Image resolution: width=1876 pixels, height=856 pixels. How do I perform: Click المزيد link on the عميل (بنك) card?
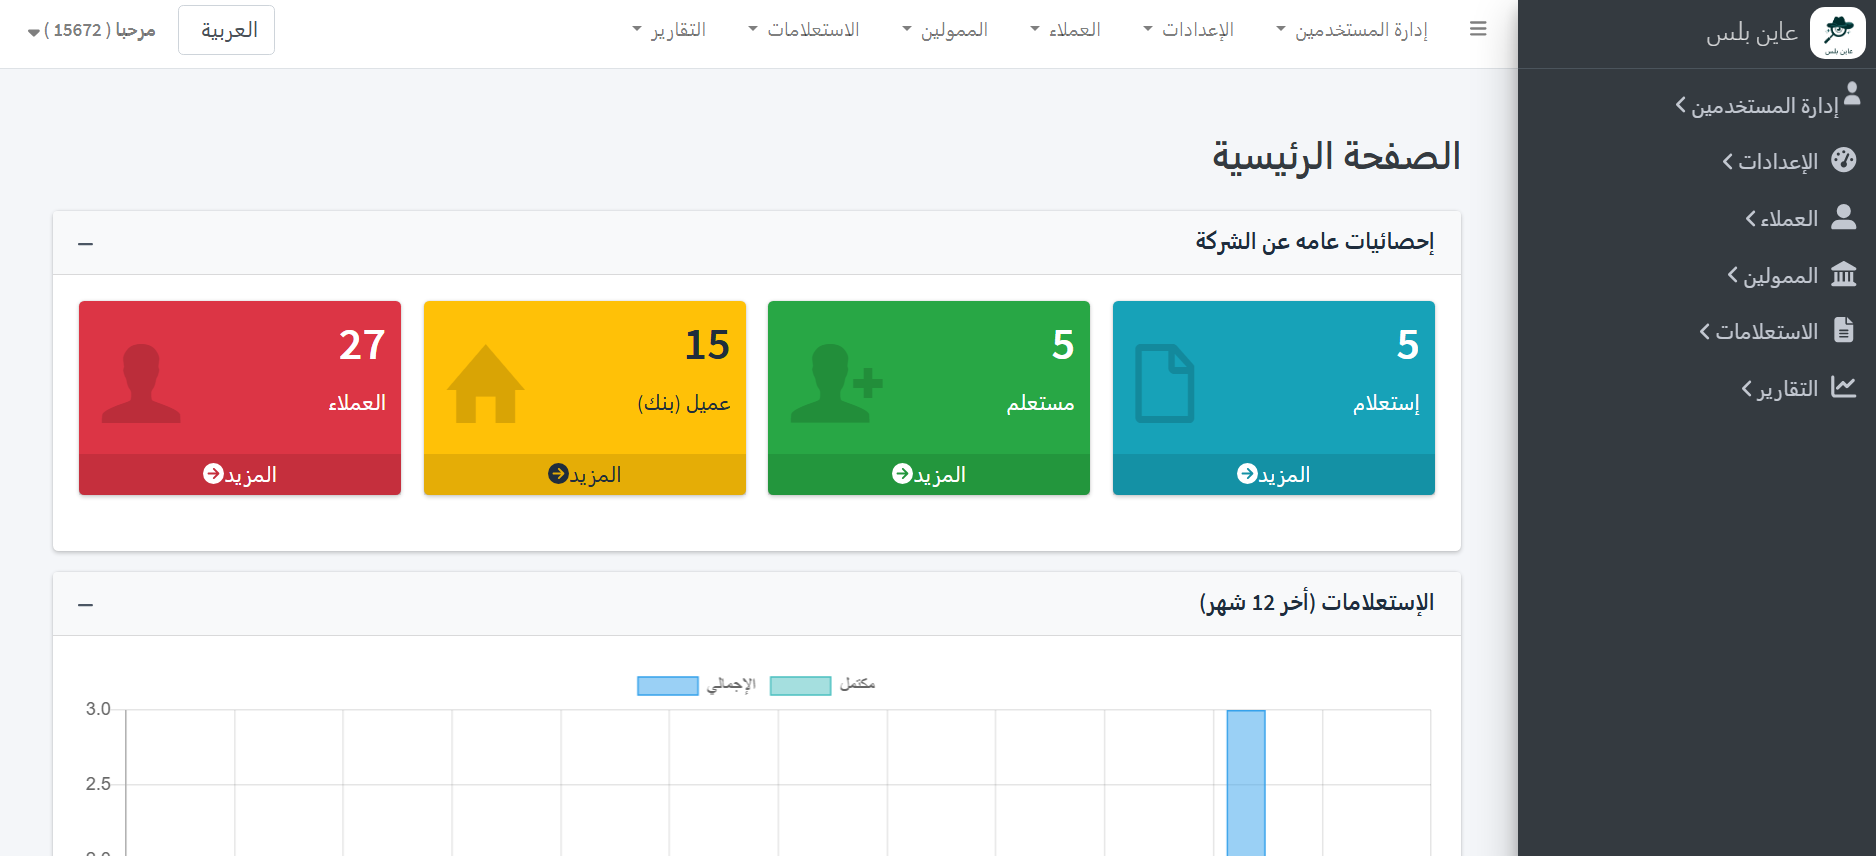pyautogui.click(x=585, y=474)
